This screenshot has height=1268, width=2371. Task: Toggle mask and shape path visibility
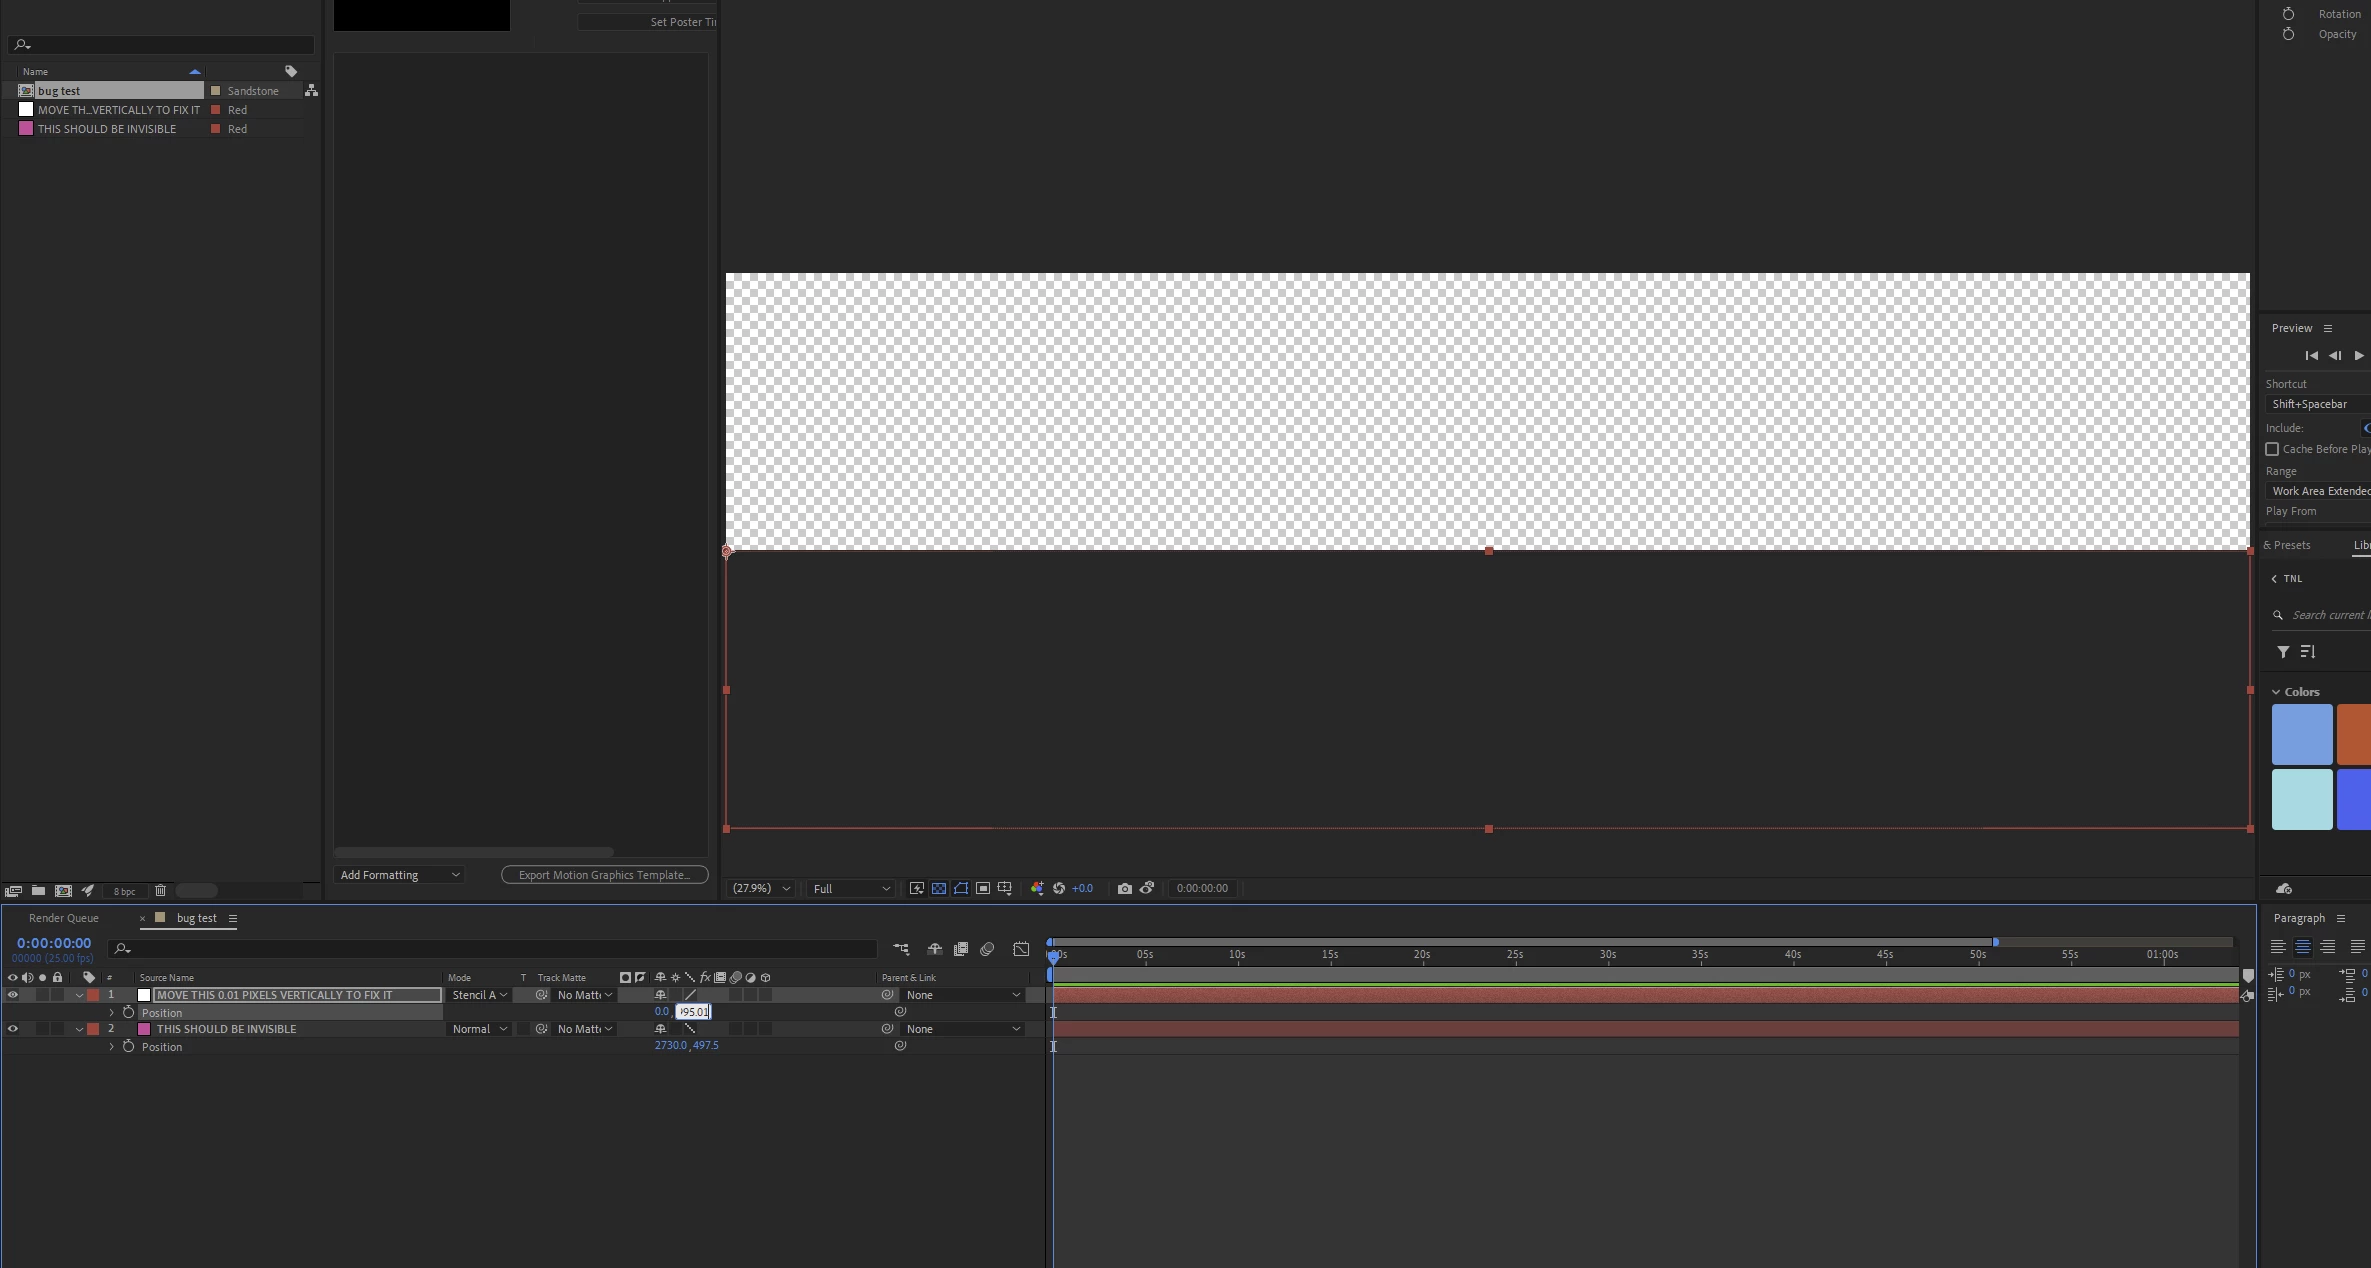click(961, 888)
